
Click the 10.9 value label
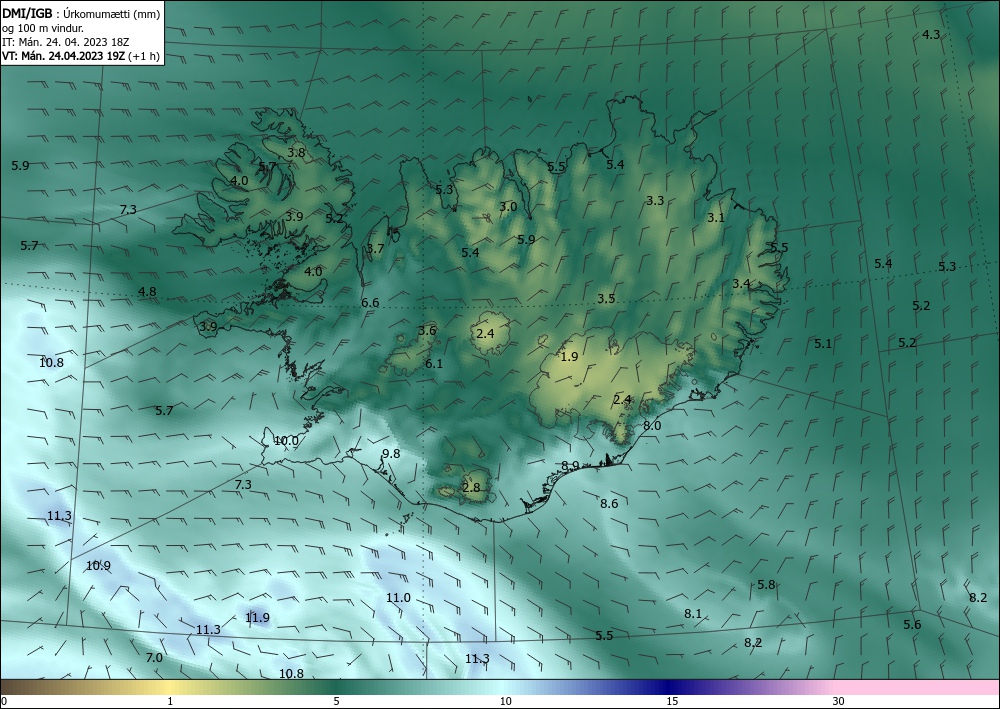98,566
